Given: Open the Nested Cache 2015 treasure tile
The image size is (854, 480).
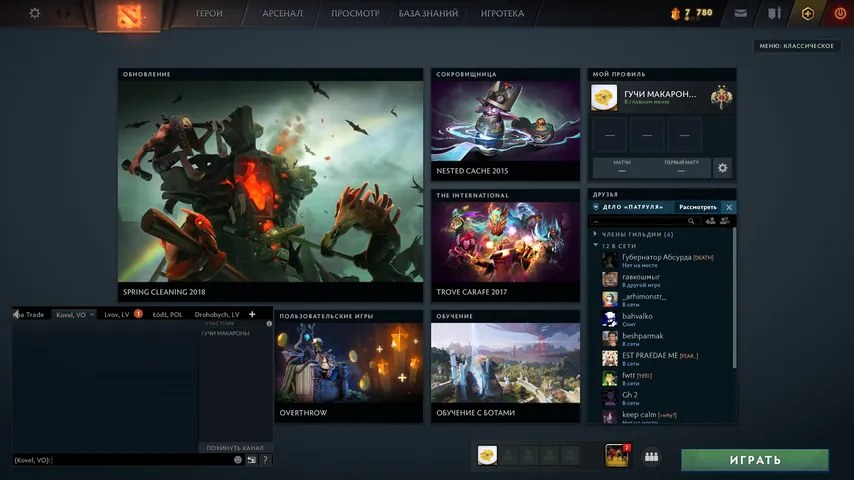Looking at the screenshot, I should point(505,124).
